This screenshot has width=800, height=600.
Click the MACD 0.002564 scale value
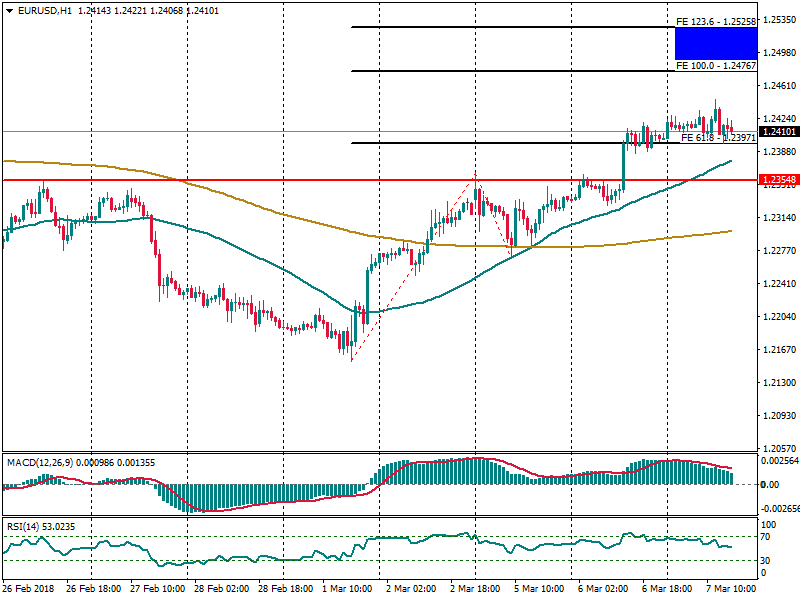pyautogui.click(x=780, y=460)
